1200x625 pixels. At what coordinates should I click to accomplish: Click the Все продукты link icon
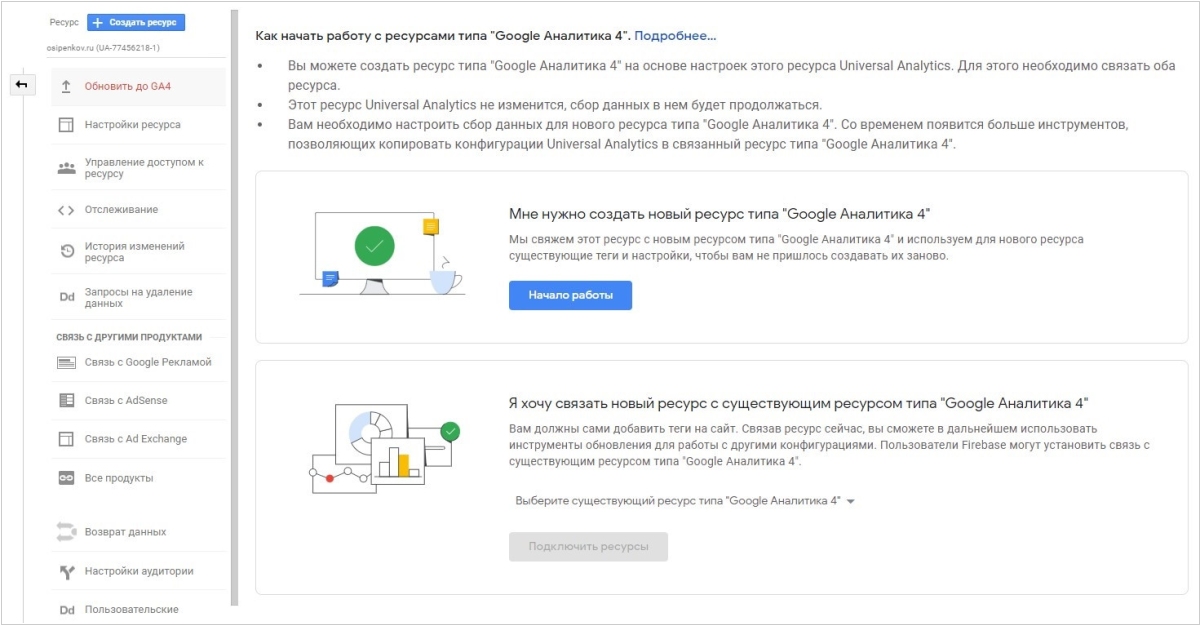pyautogui.click(x=66, y=478)
